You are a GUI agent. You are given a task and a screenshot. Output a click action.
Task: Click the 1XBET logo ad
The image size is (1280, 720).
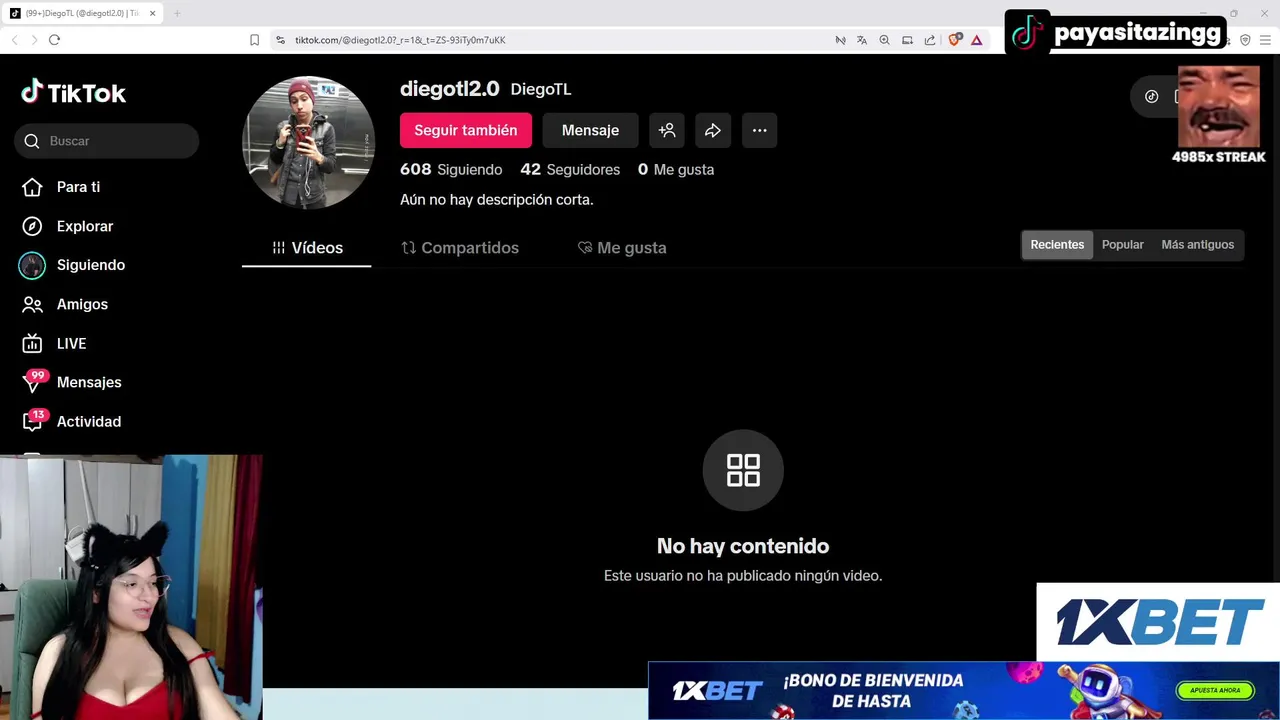pos(1158,622)
